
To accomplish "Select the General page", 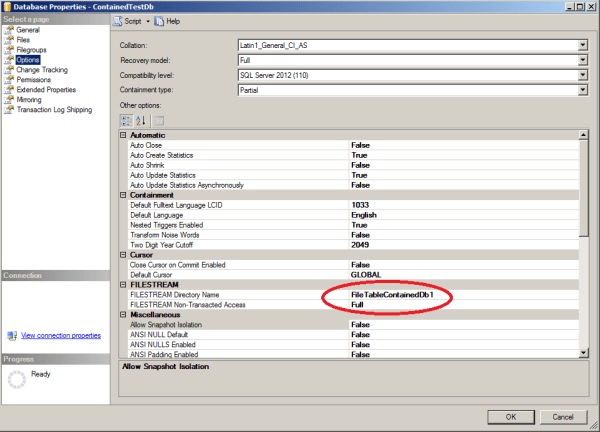I will [28, 30].
